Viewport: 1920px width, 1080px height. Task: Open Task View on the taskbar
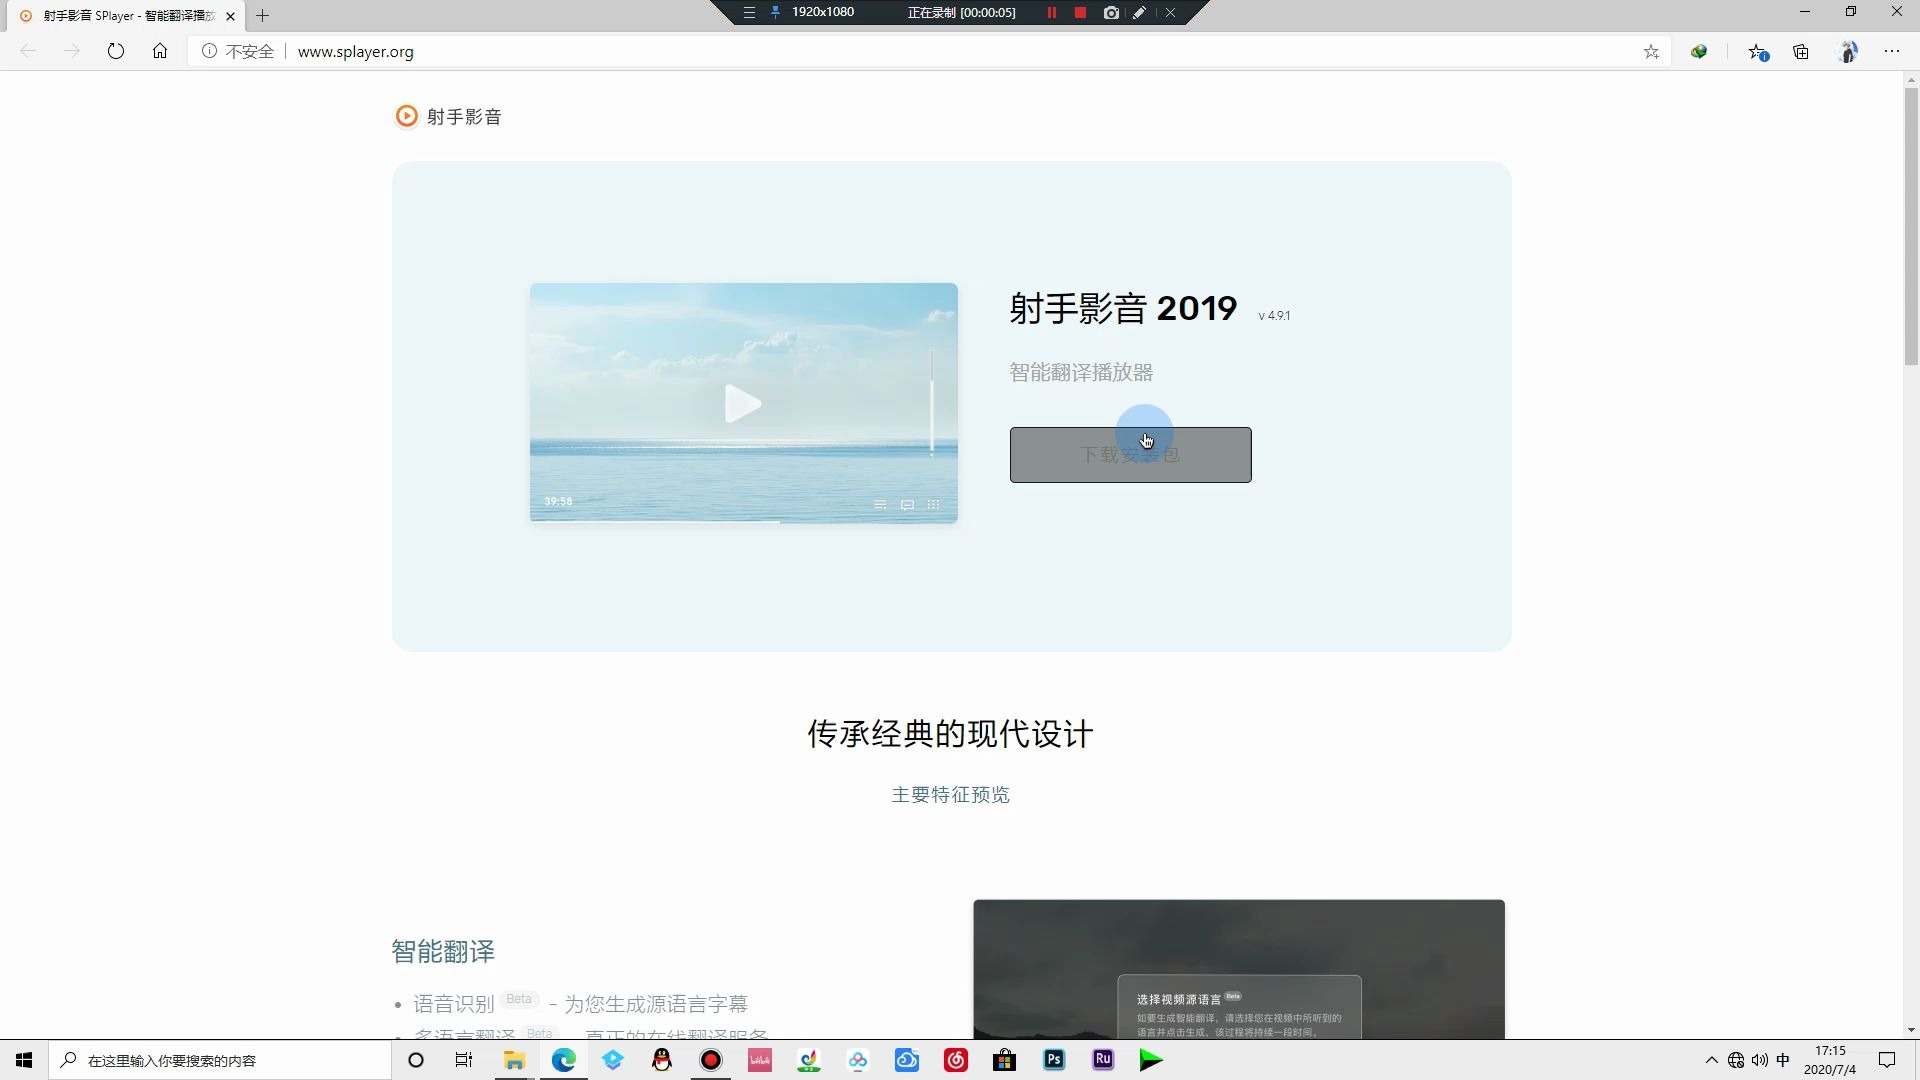click(x=464, y=1060)
